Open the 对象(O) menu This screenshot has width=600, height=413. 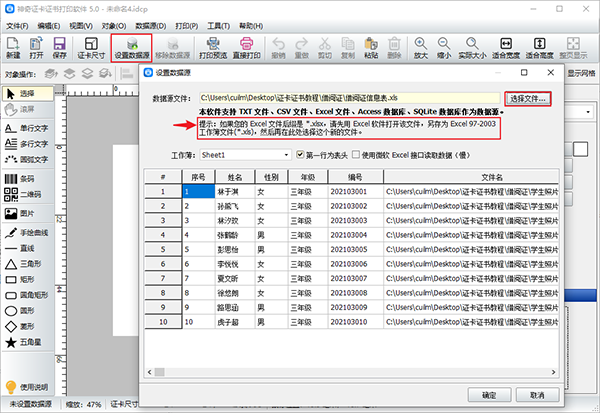point(114,26)
